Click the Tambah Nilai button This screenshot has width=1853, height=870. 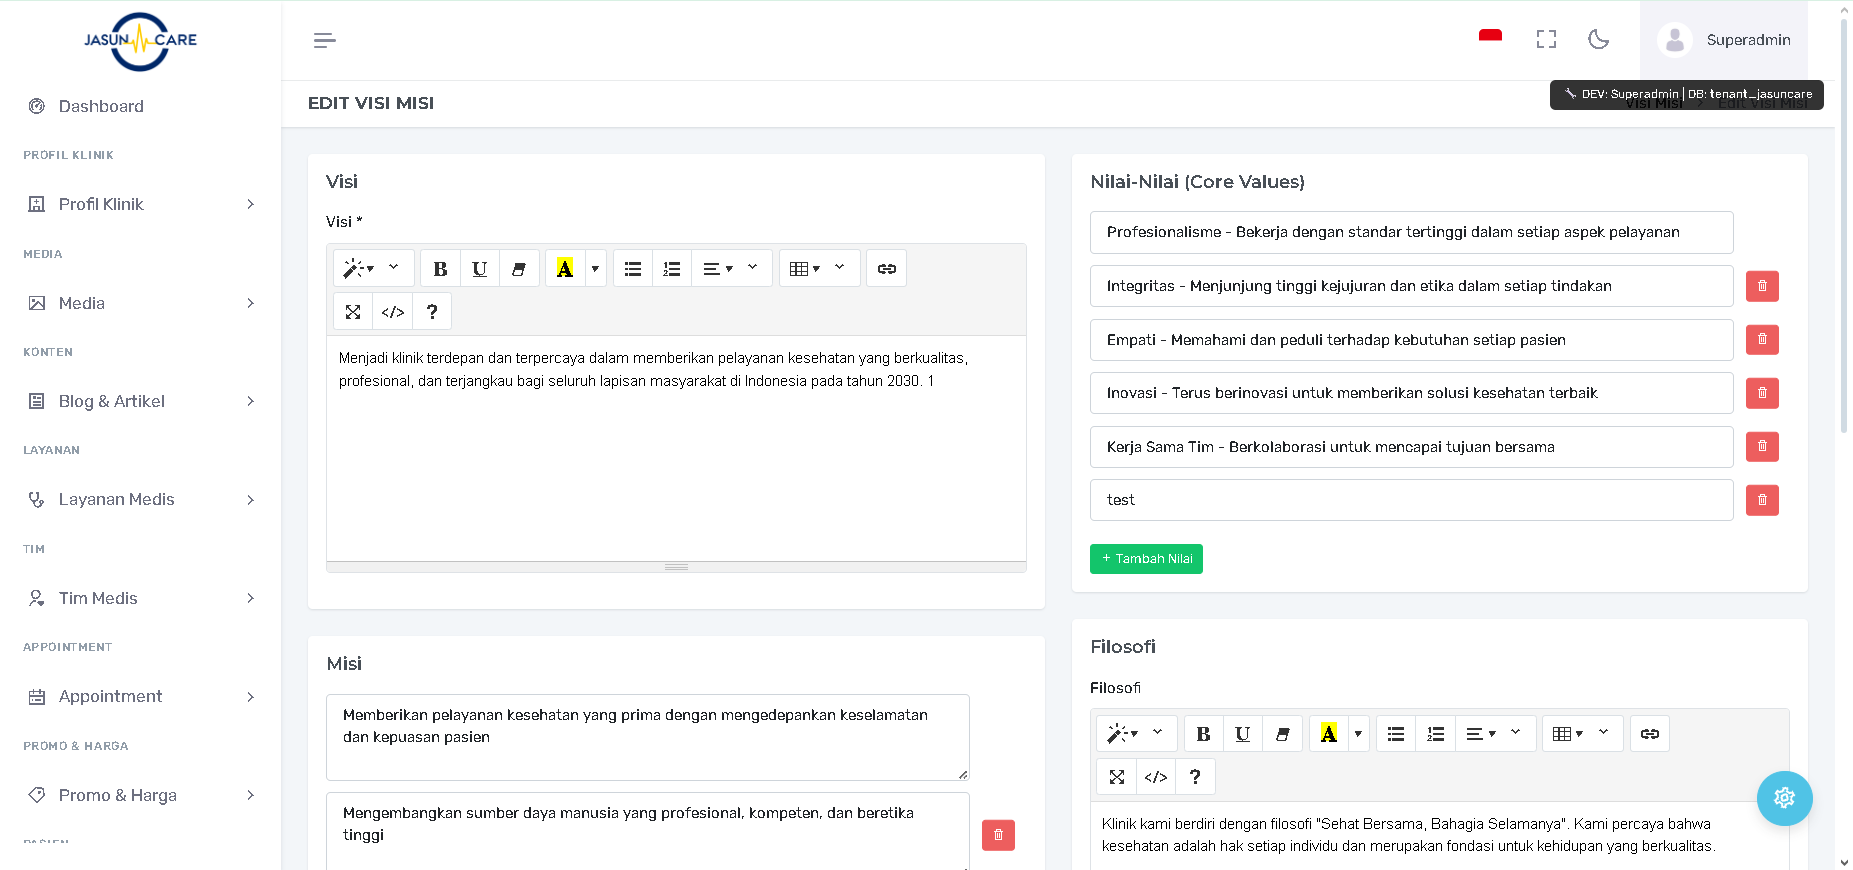pos(1146,559)
